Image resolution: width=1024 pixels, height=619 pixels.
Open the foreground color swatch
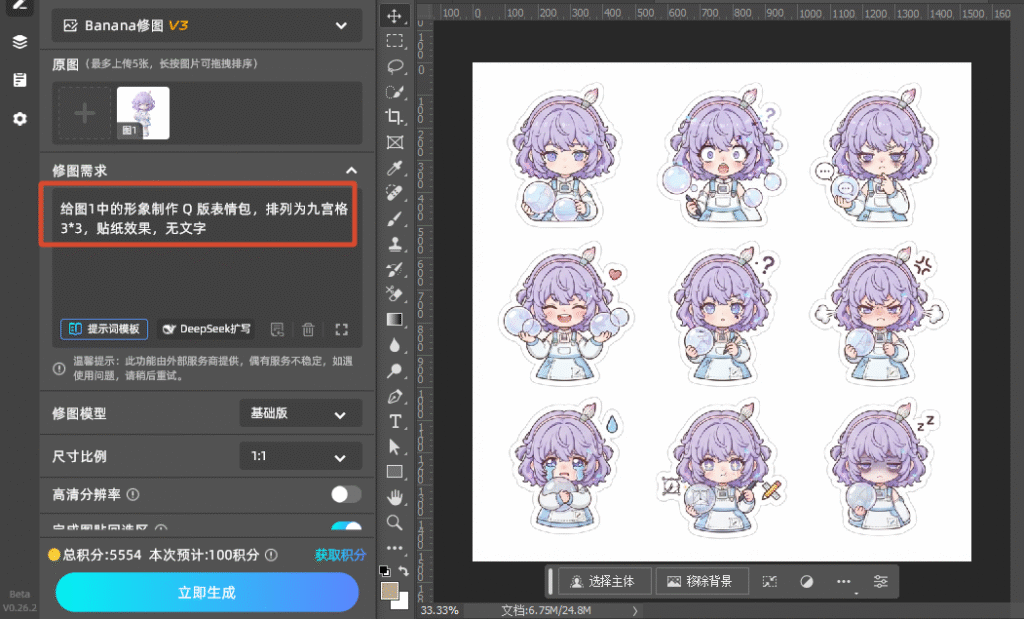(x=389, y=590)
